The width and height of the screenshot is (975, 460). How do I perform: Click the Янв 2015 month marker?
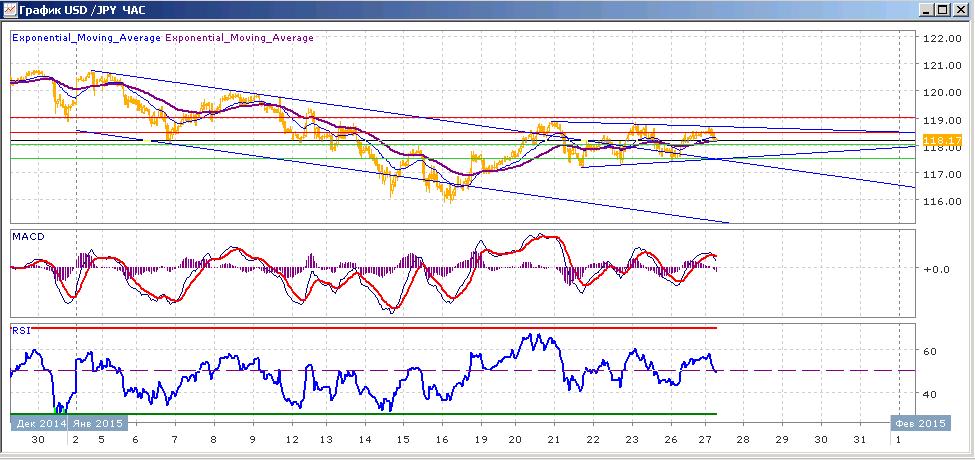(97, 423)
